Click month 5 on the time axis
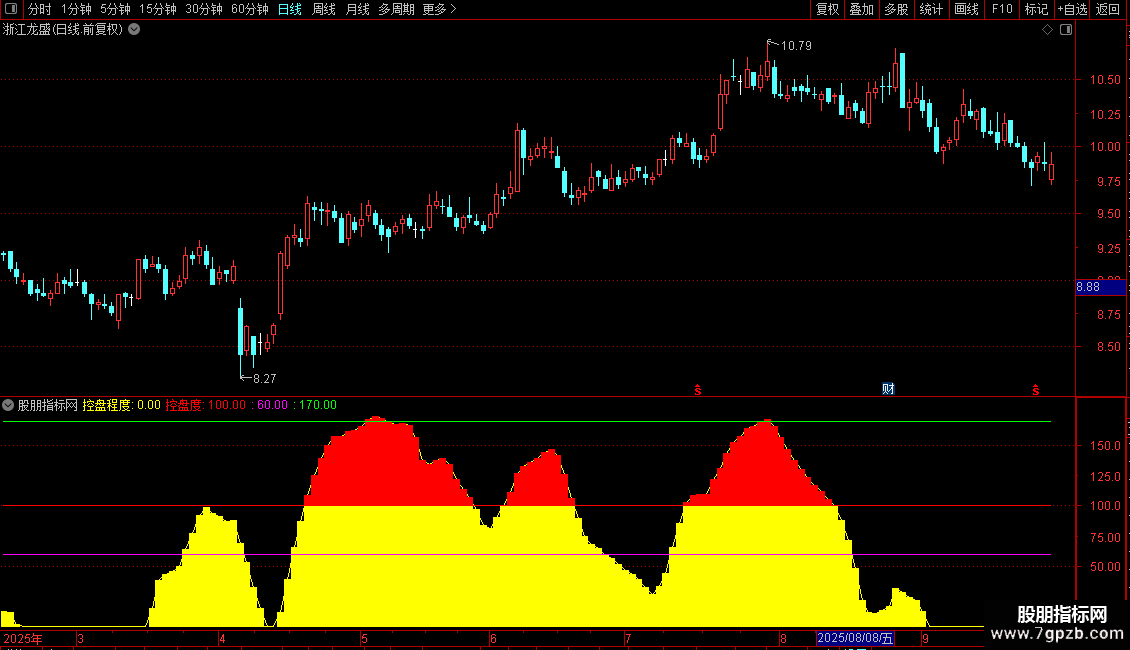This screenshot has height=650, width=1130. (365, 638)
